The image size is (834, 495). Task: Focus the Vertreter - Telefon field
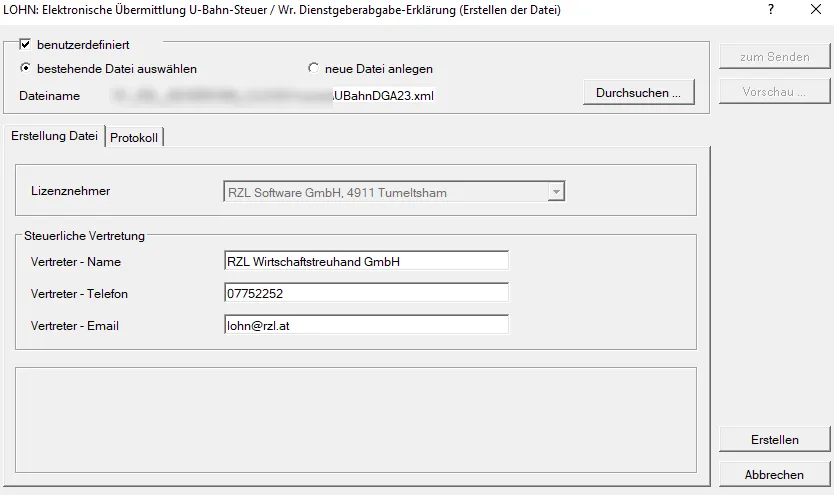click(x=366, y=293)
